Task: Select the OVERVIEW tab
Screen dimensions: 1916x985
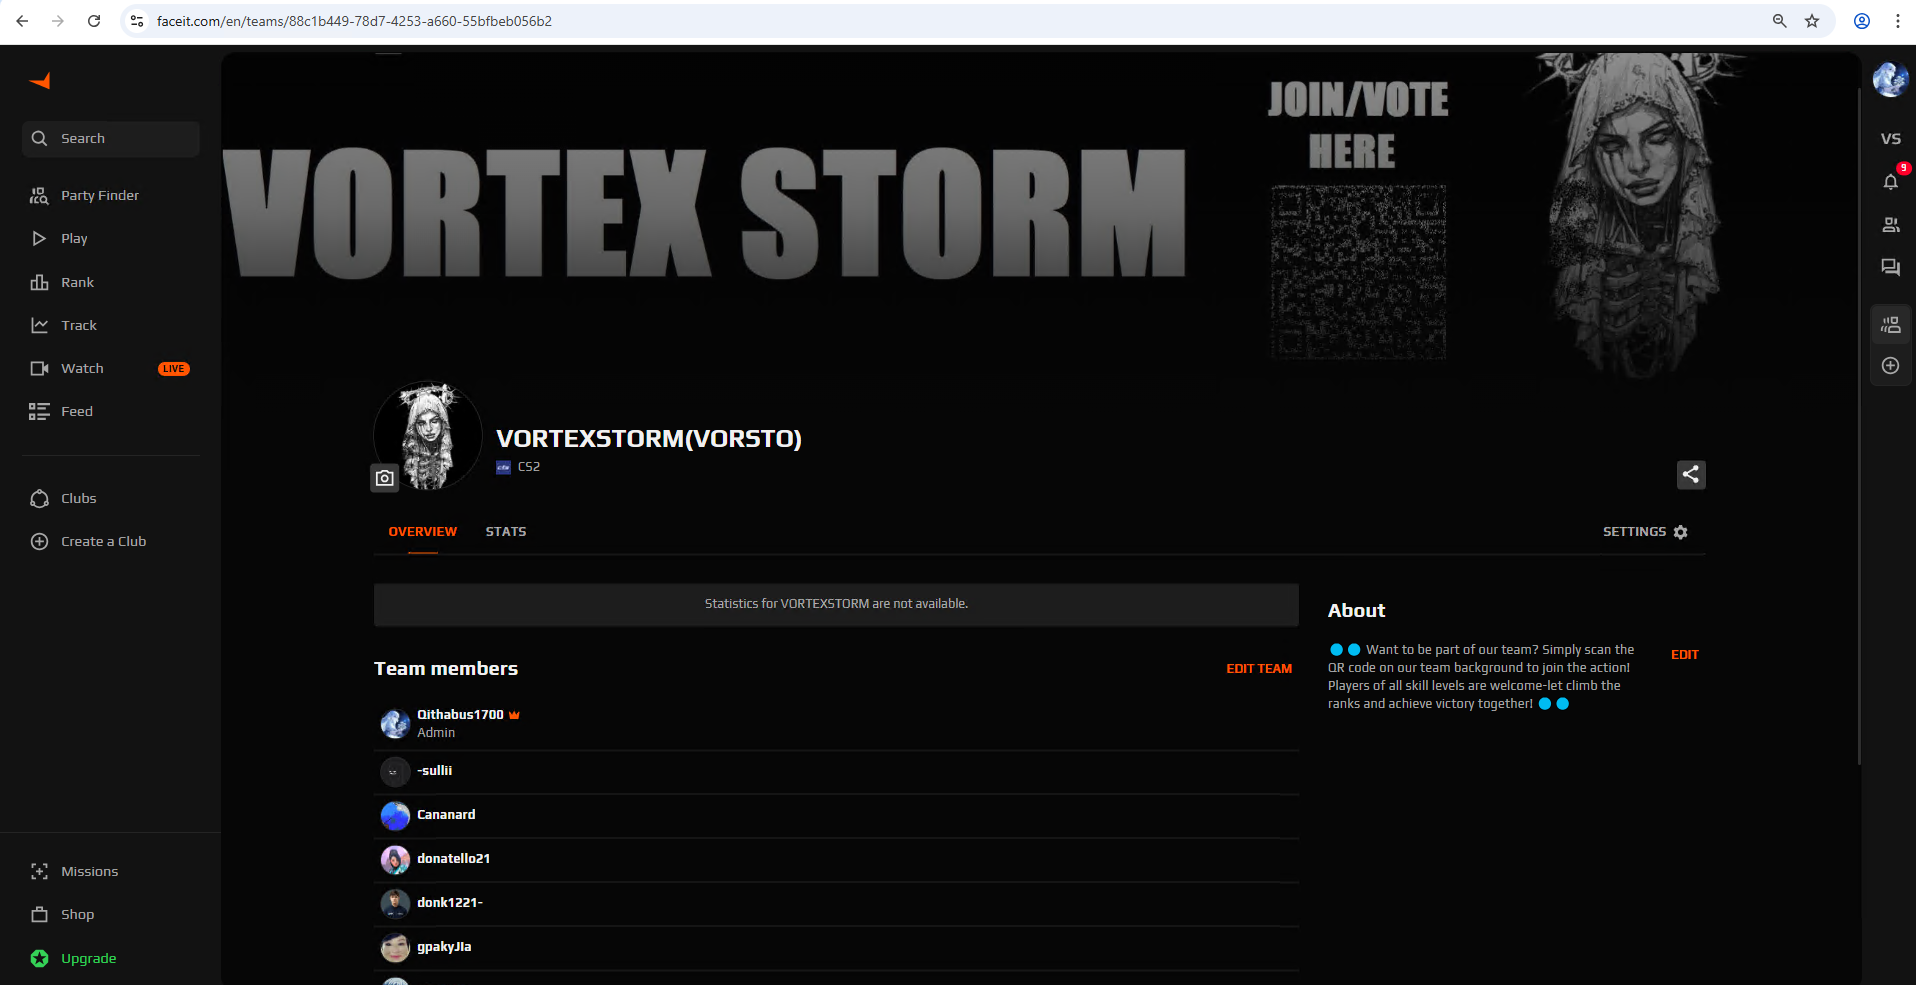Action: pyautogui.click(x=423, y=532)
